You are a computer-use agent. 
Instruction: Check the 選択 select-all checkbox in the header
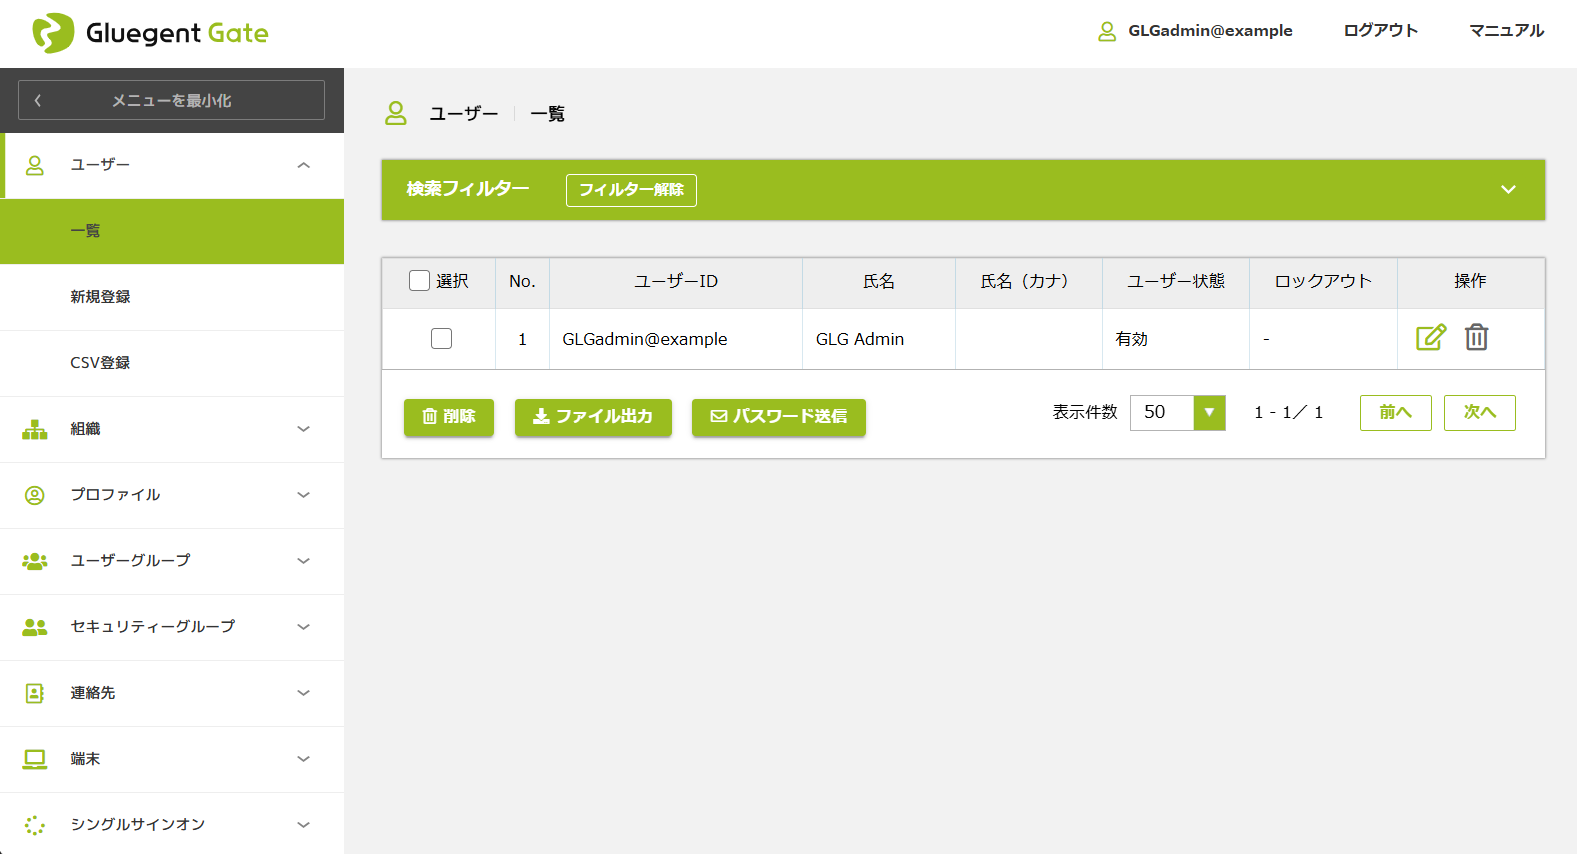pos(419,281)
